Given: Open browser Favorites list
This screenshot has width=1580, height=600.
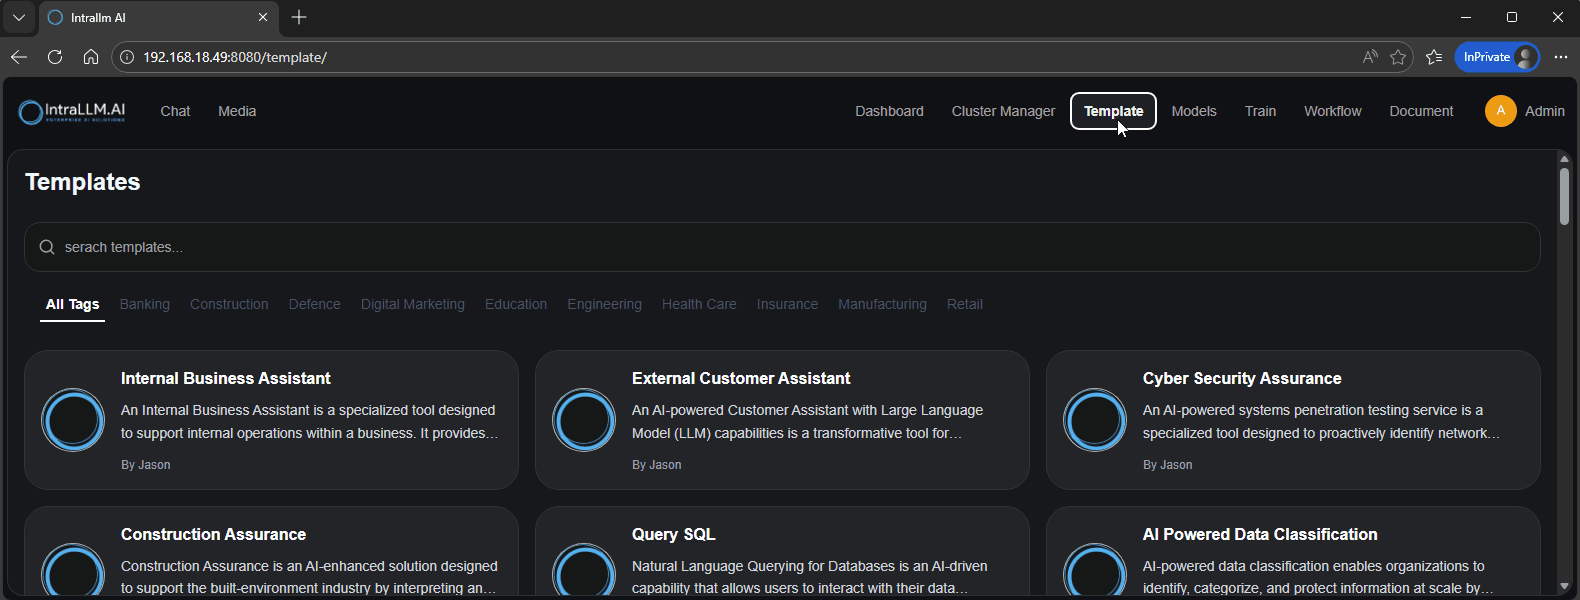Looking at the screenshot, I should pos(1434,57).
